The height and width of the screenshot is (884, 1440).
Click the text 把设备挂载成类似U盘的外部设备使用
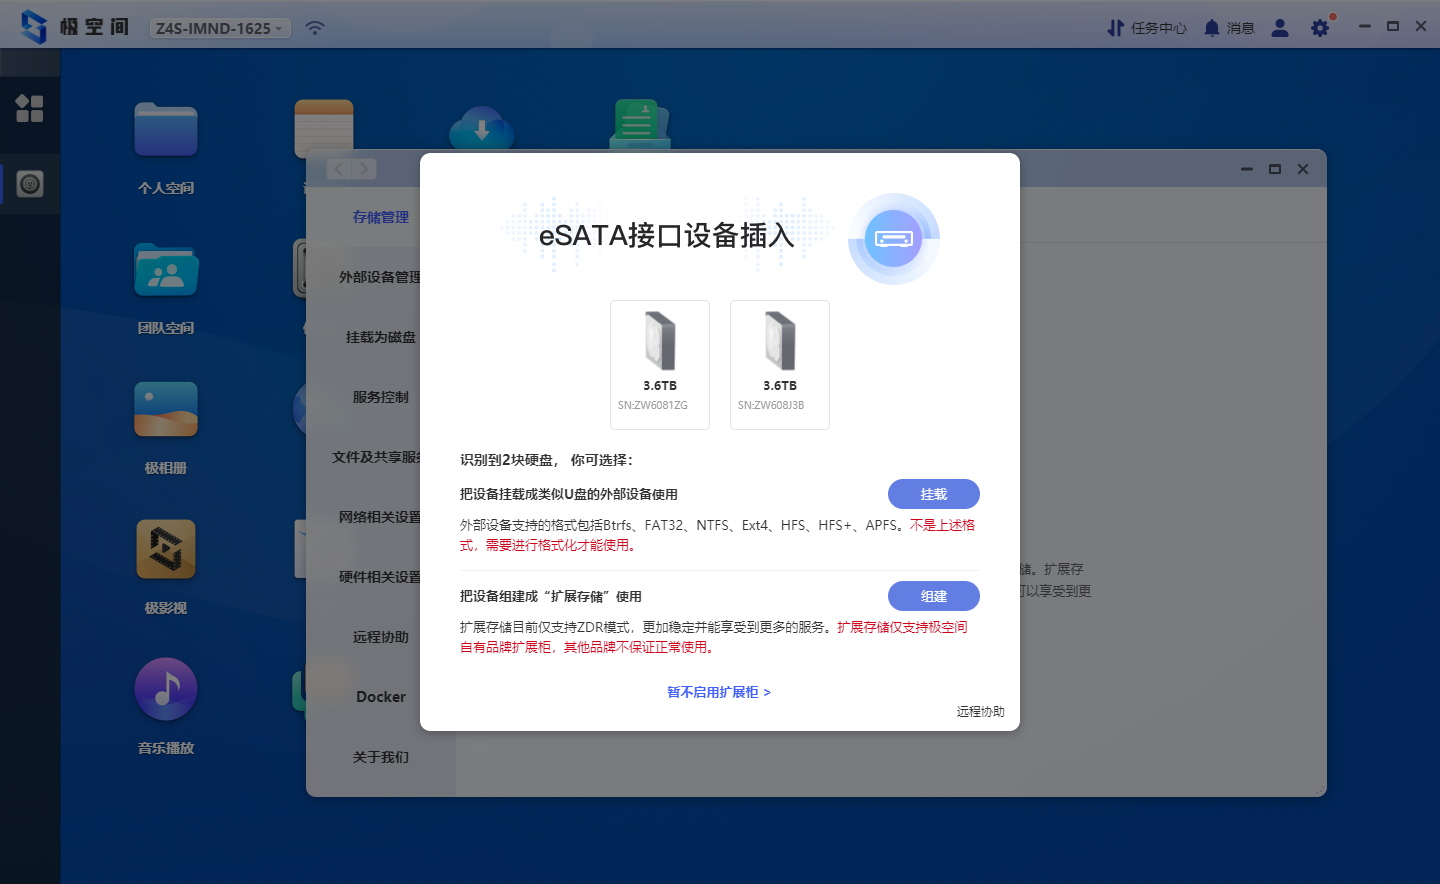click(569, 494)
